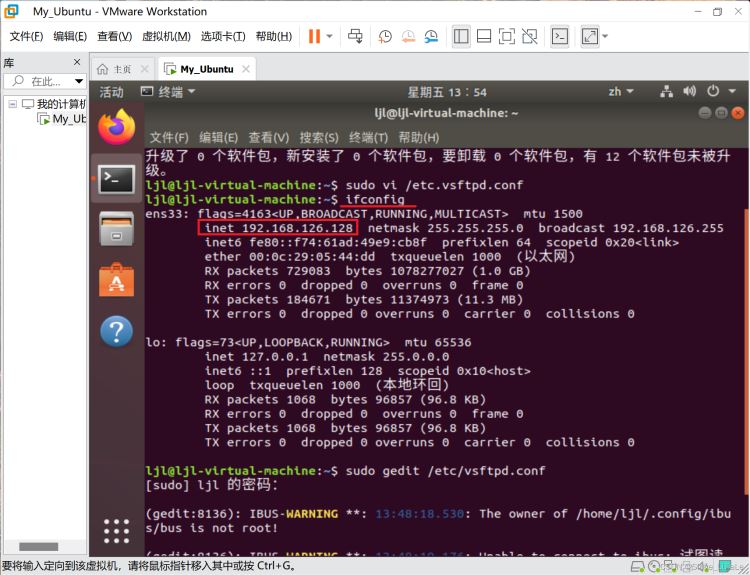Collapse the 我的计算机 tree node
The image size is (750, 575).
13,104
